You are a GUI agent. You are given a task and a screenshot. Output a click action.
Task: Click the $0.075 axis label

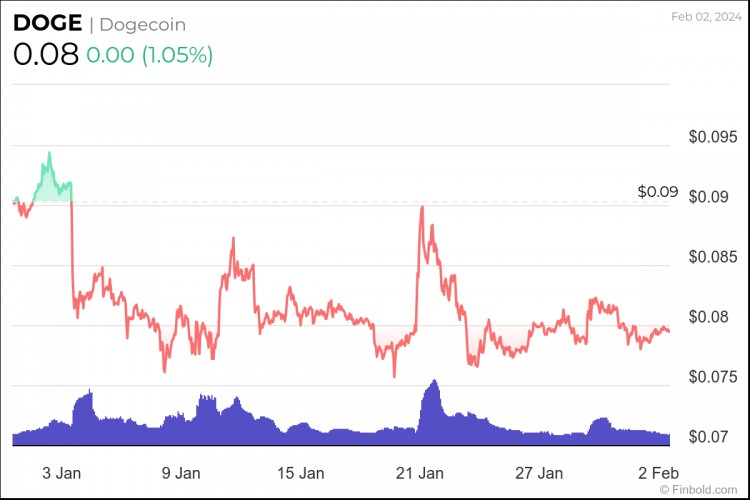(713, 377)
